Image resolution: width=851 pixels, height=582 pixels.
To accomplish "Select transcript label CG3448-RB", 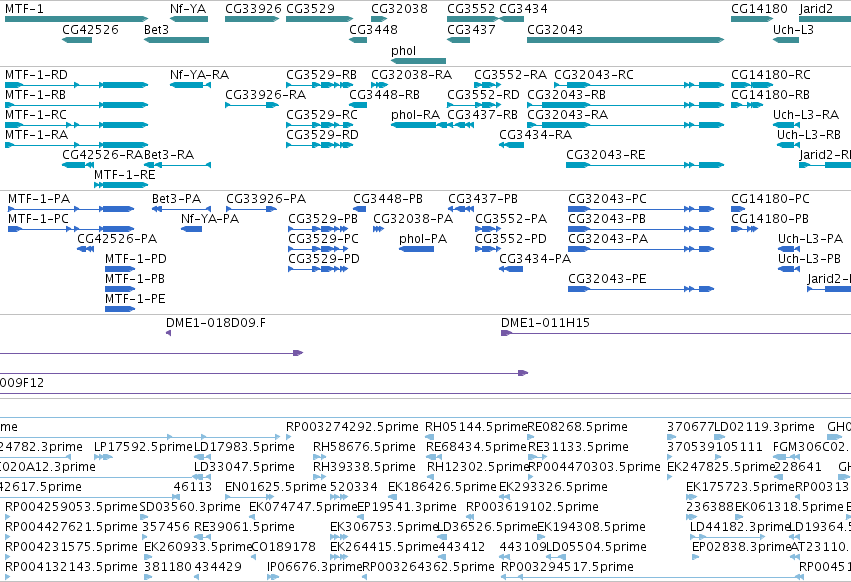I will [x=384, y=94].
